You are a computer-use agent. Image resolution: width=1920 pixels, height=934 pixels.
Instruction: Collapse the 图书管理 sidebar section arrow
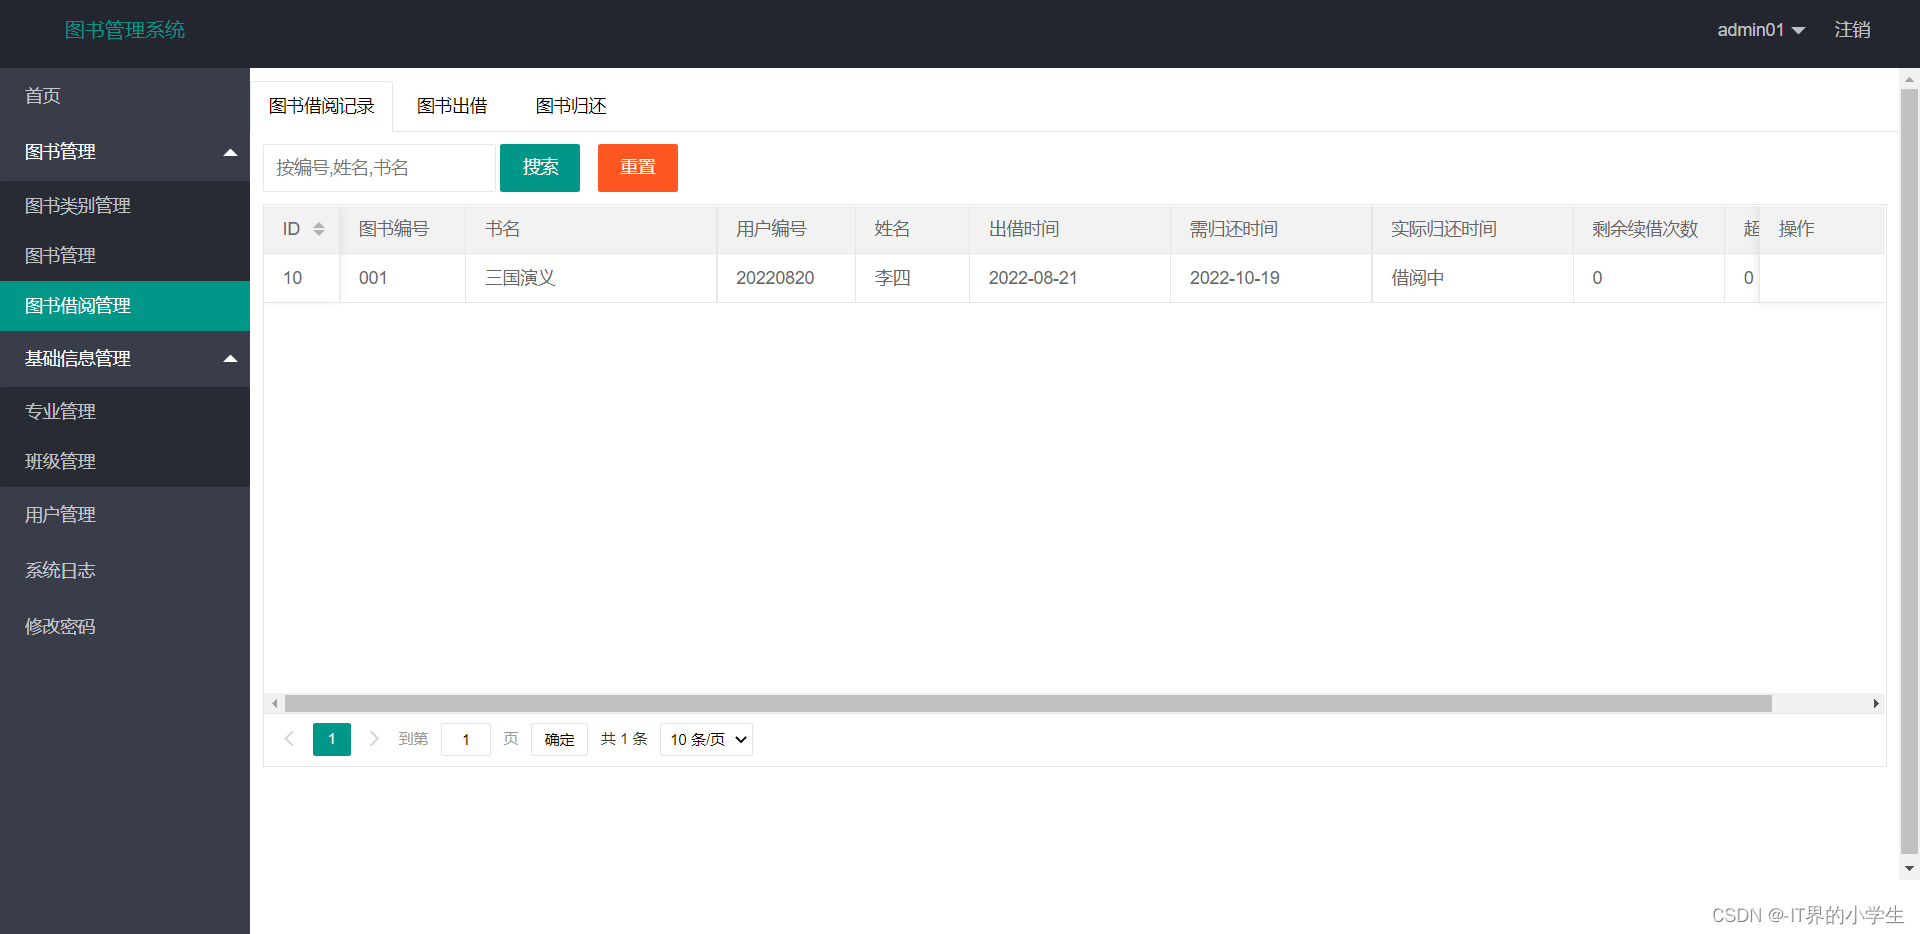231,152
